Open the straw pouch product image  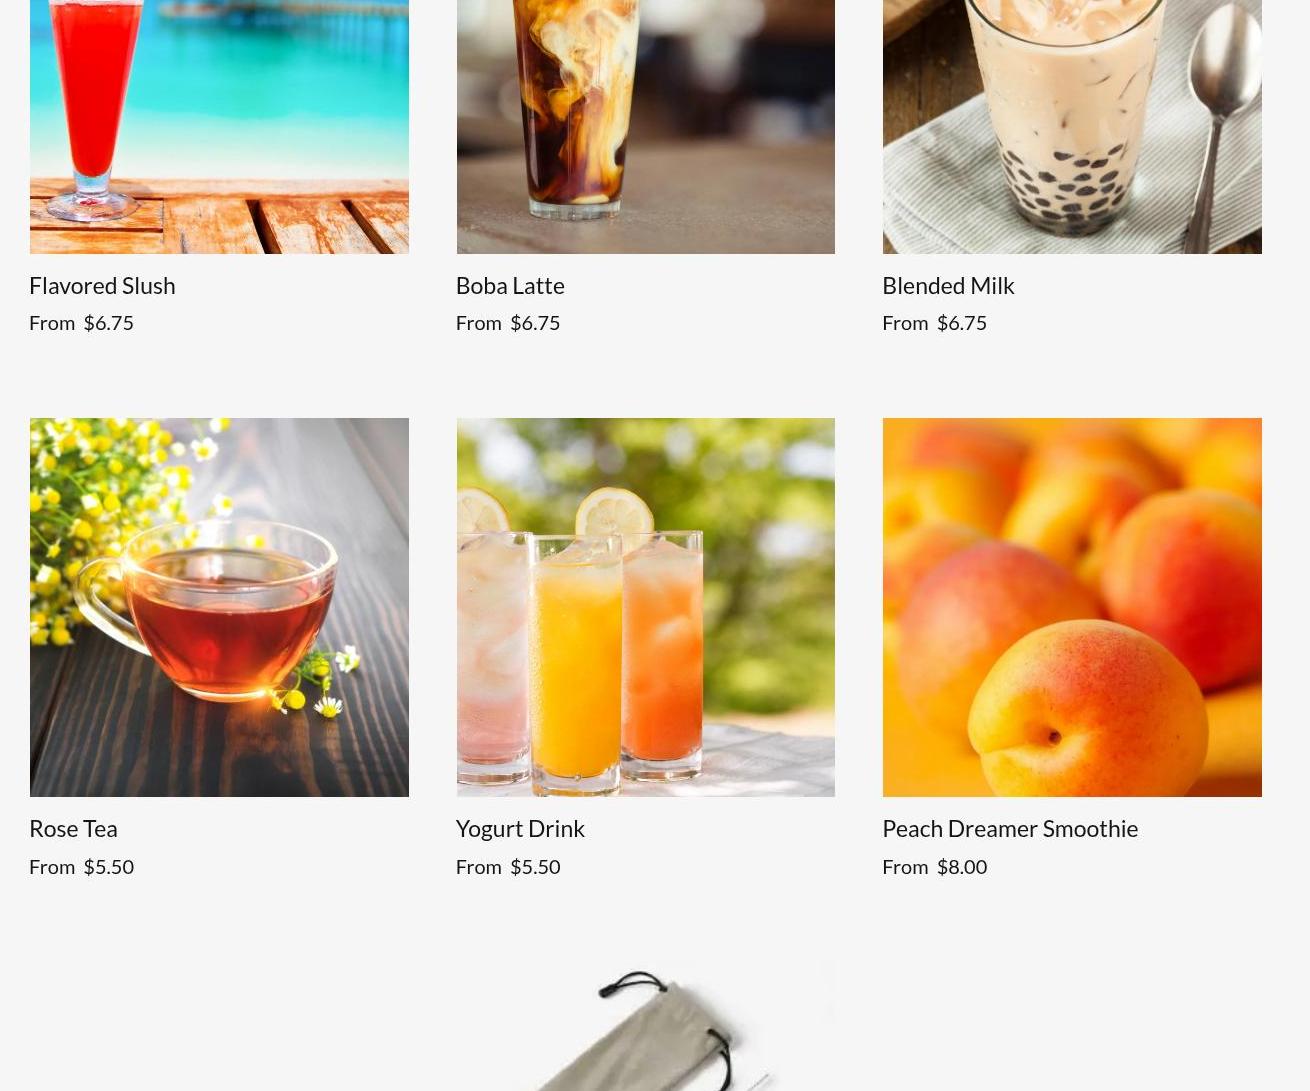[x=645, y=1026]
